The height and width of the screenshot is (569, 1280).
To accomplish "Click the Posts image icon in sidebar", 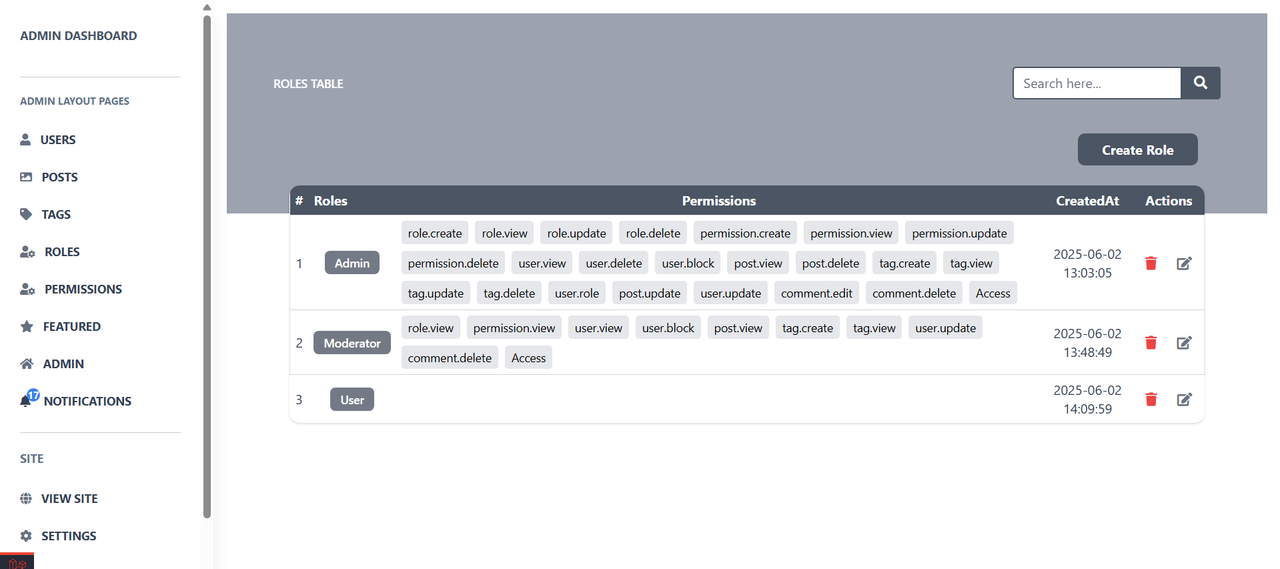I will 26,177.
